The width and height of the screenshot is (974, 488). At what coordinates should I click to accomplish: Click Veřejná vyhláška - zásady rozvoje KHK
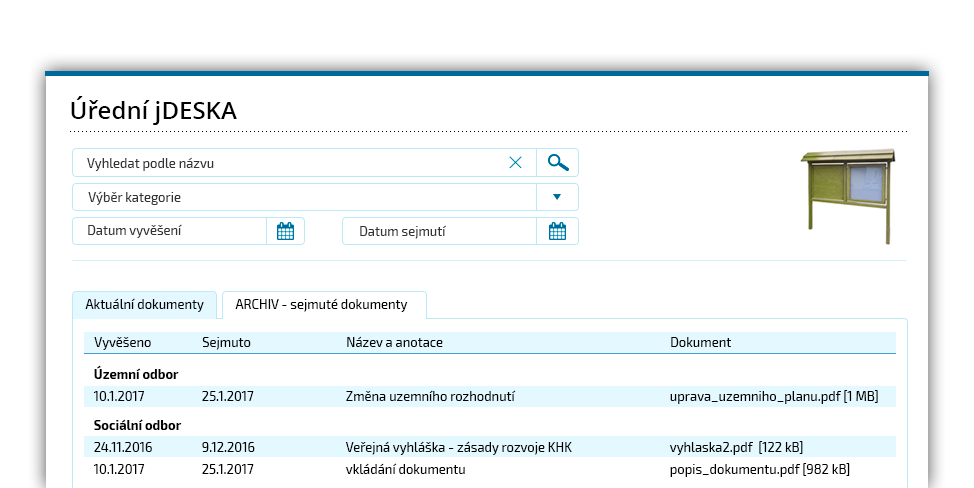458,448
